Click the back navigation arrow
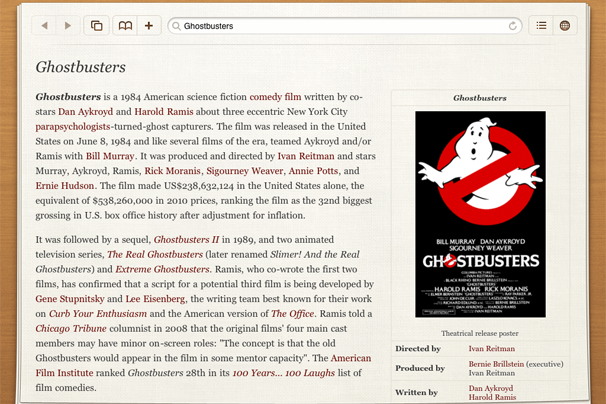 click(x=45, y=26)
